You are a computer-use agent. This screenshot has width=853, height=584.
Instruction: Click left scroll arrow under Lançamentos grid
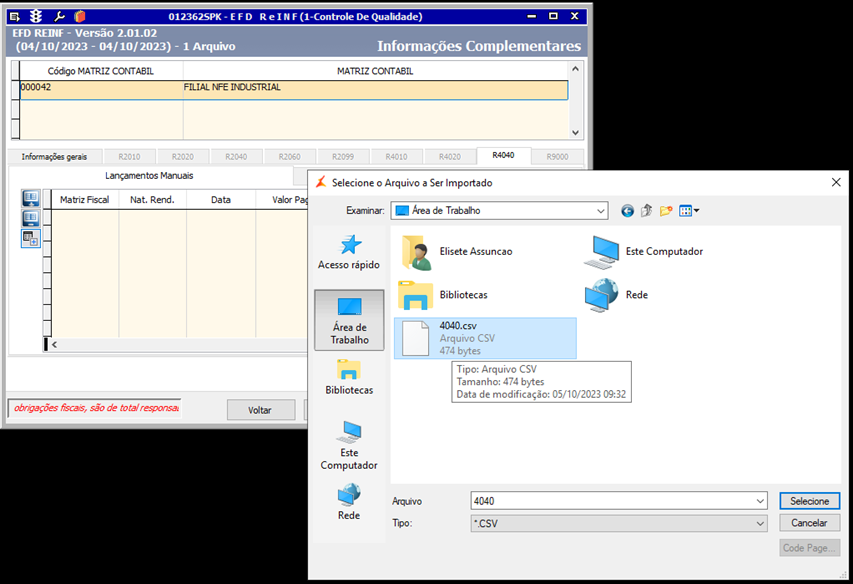(x=54, y=344)
